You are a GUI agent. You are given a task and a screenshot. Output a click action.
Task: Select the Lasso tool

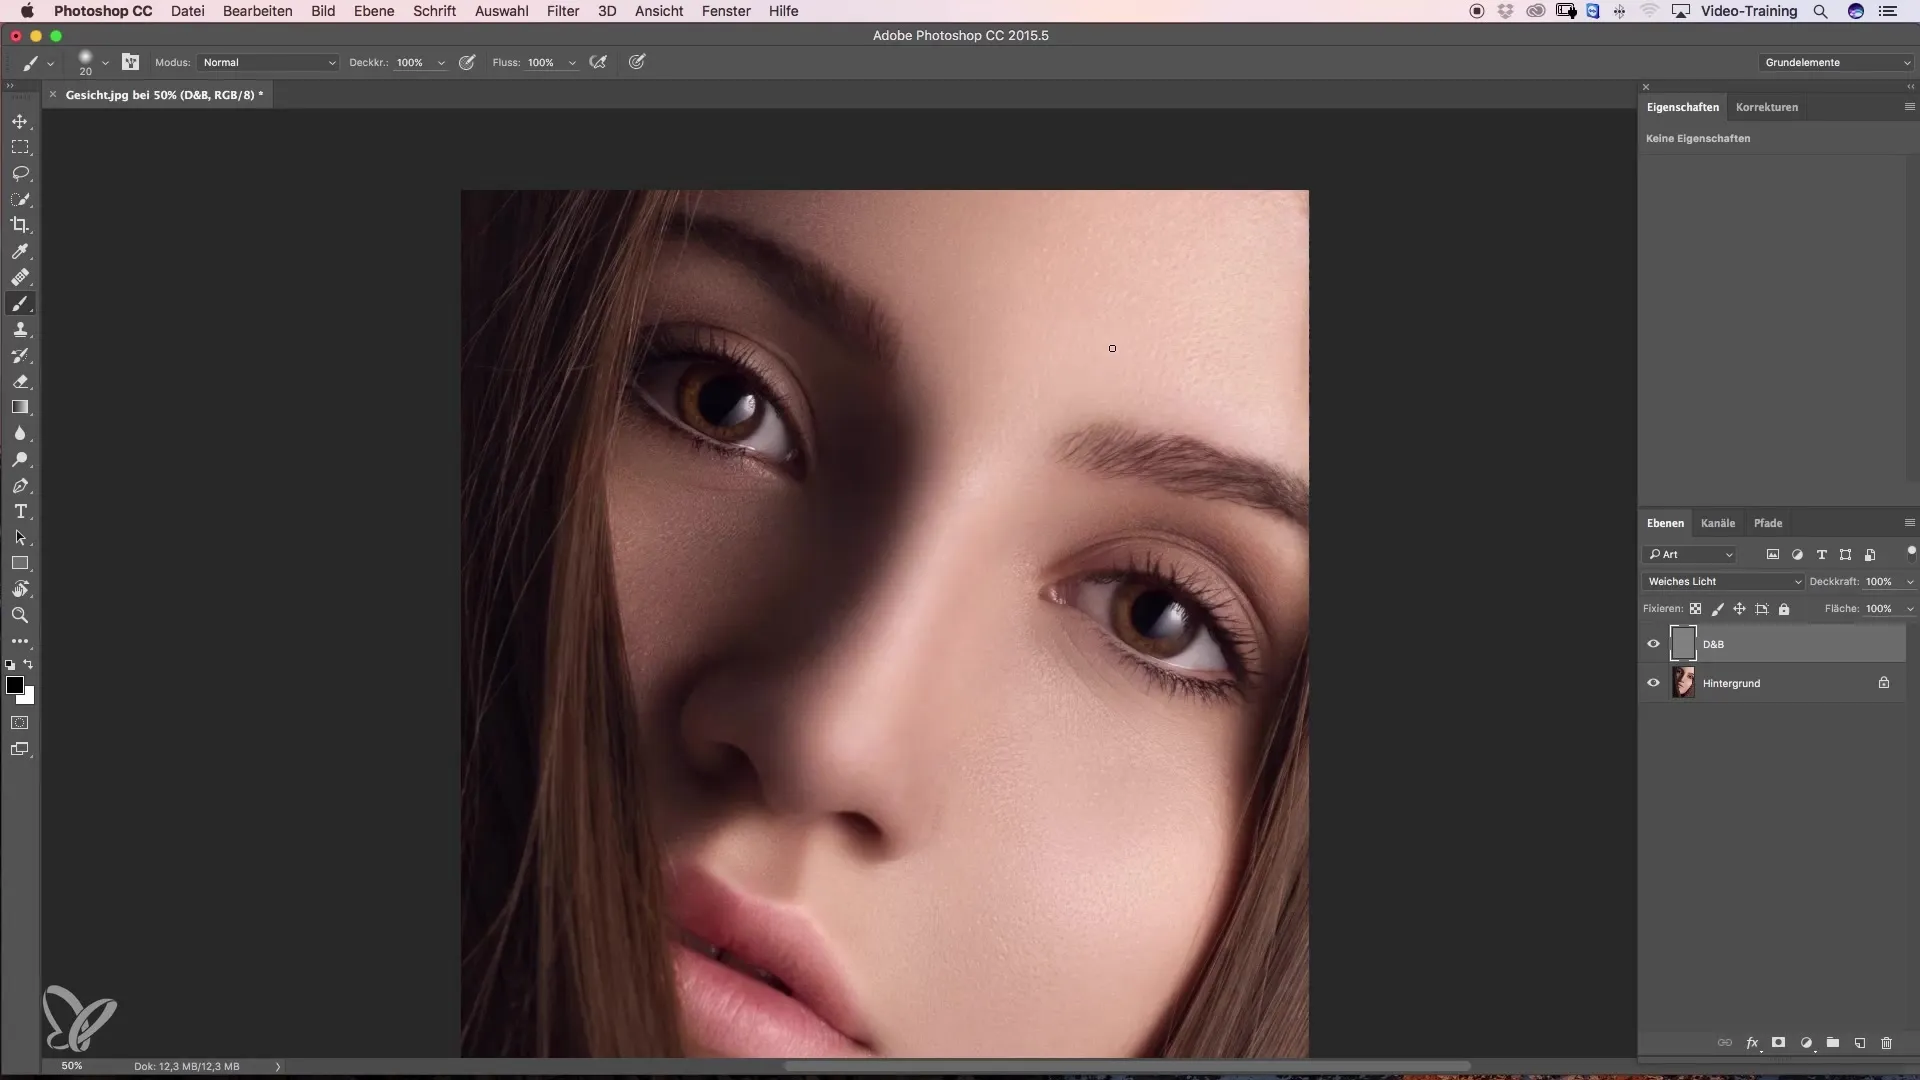click(20, 173)
